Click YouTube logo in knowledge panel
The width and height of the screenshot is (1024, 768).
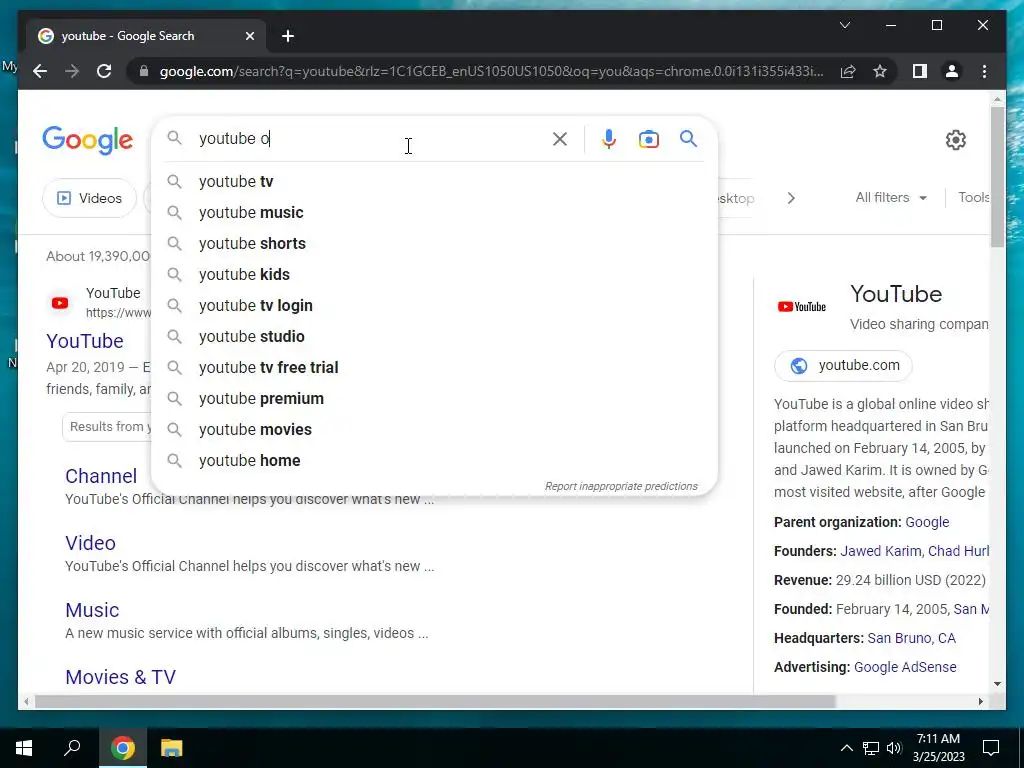[x=802, y=307]
